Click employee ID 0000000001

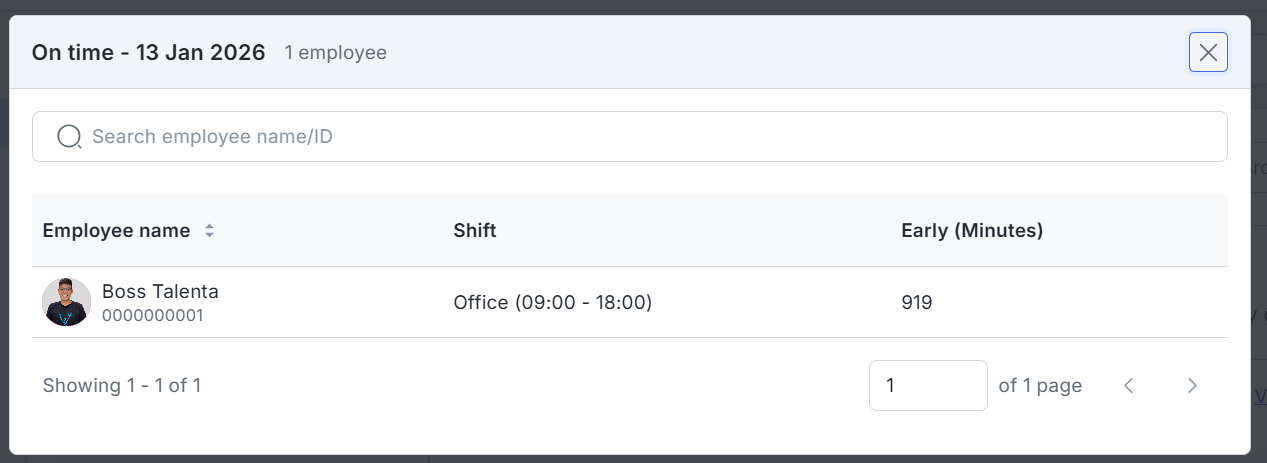coord(153,316)
